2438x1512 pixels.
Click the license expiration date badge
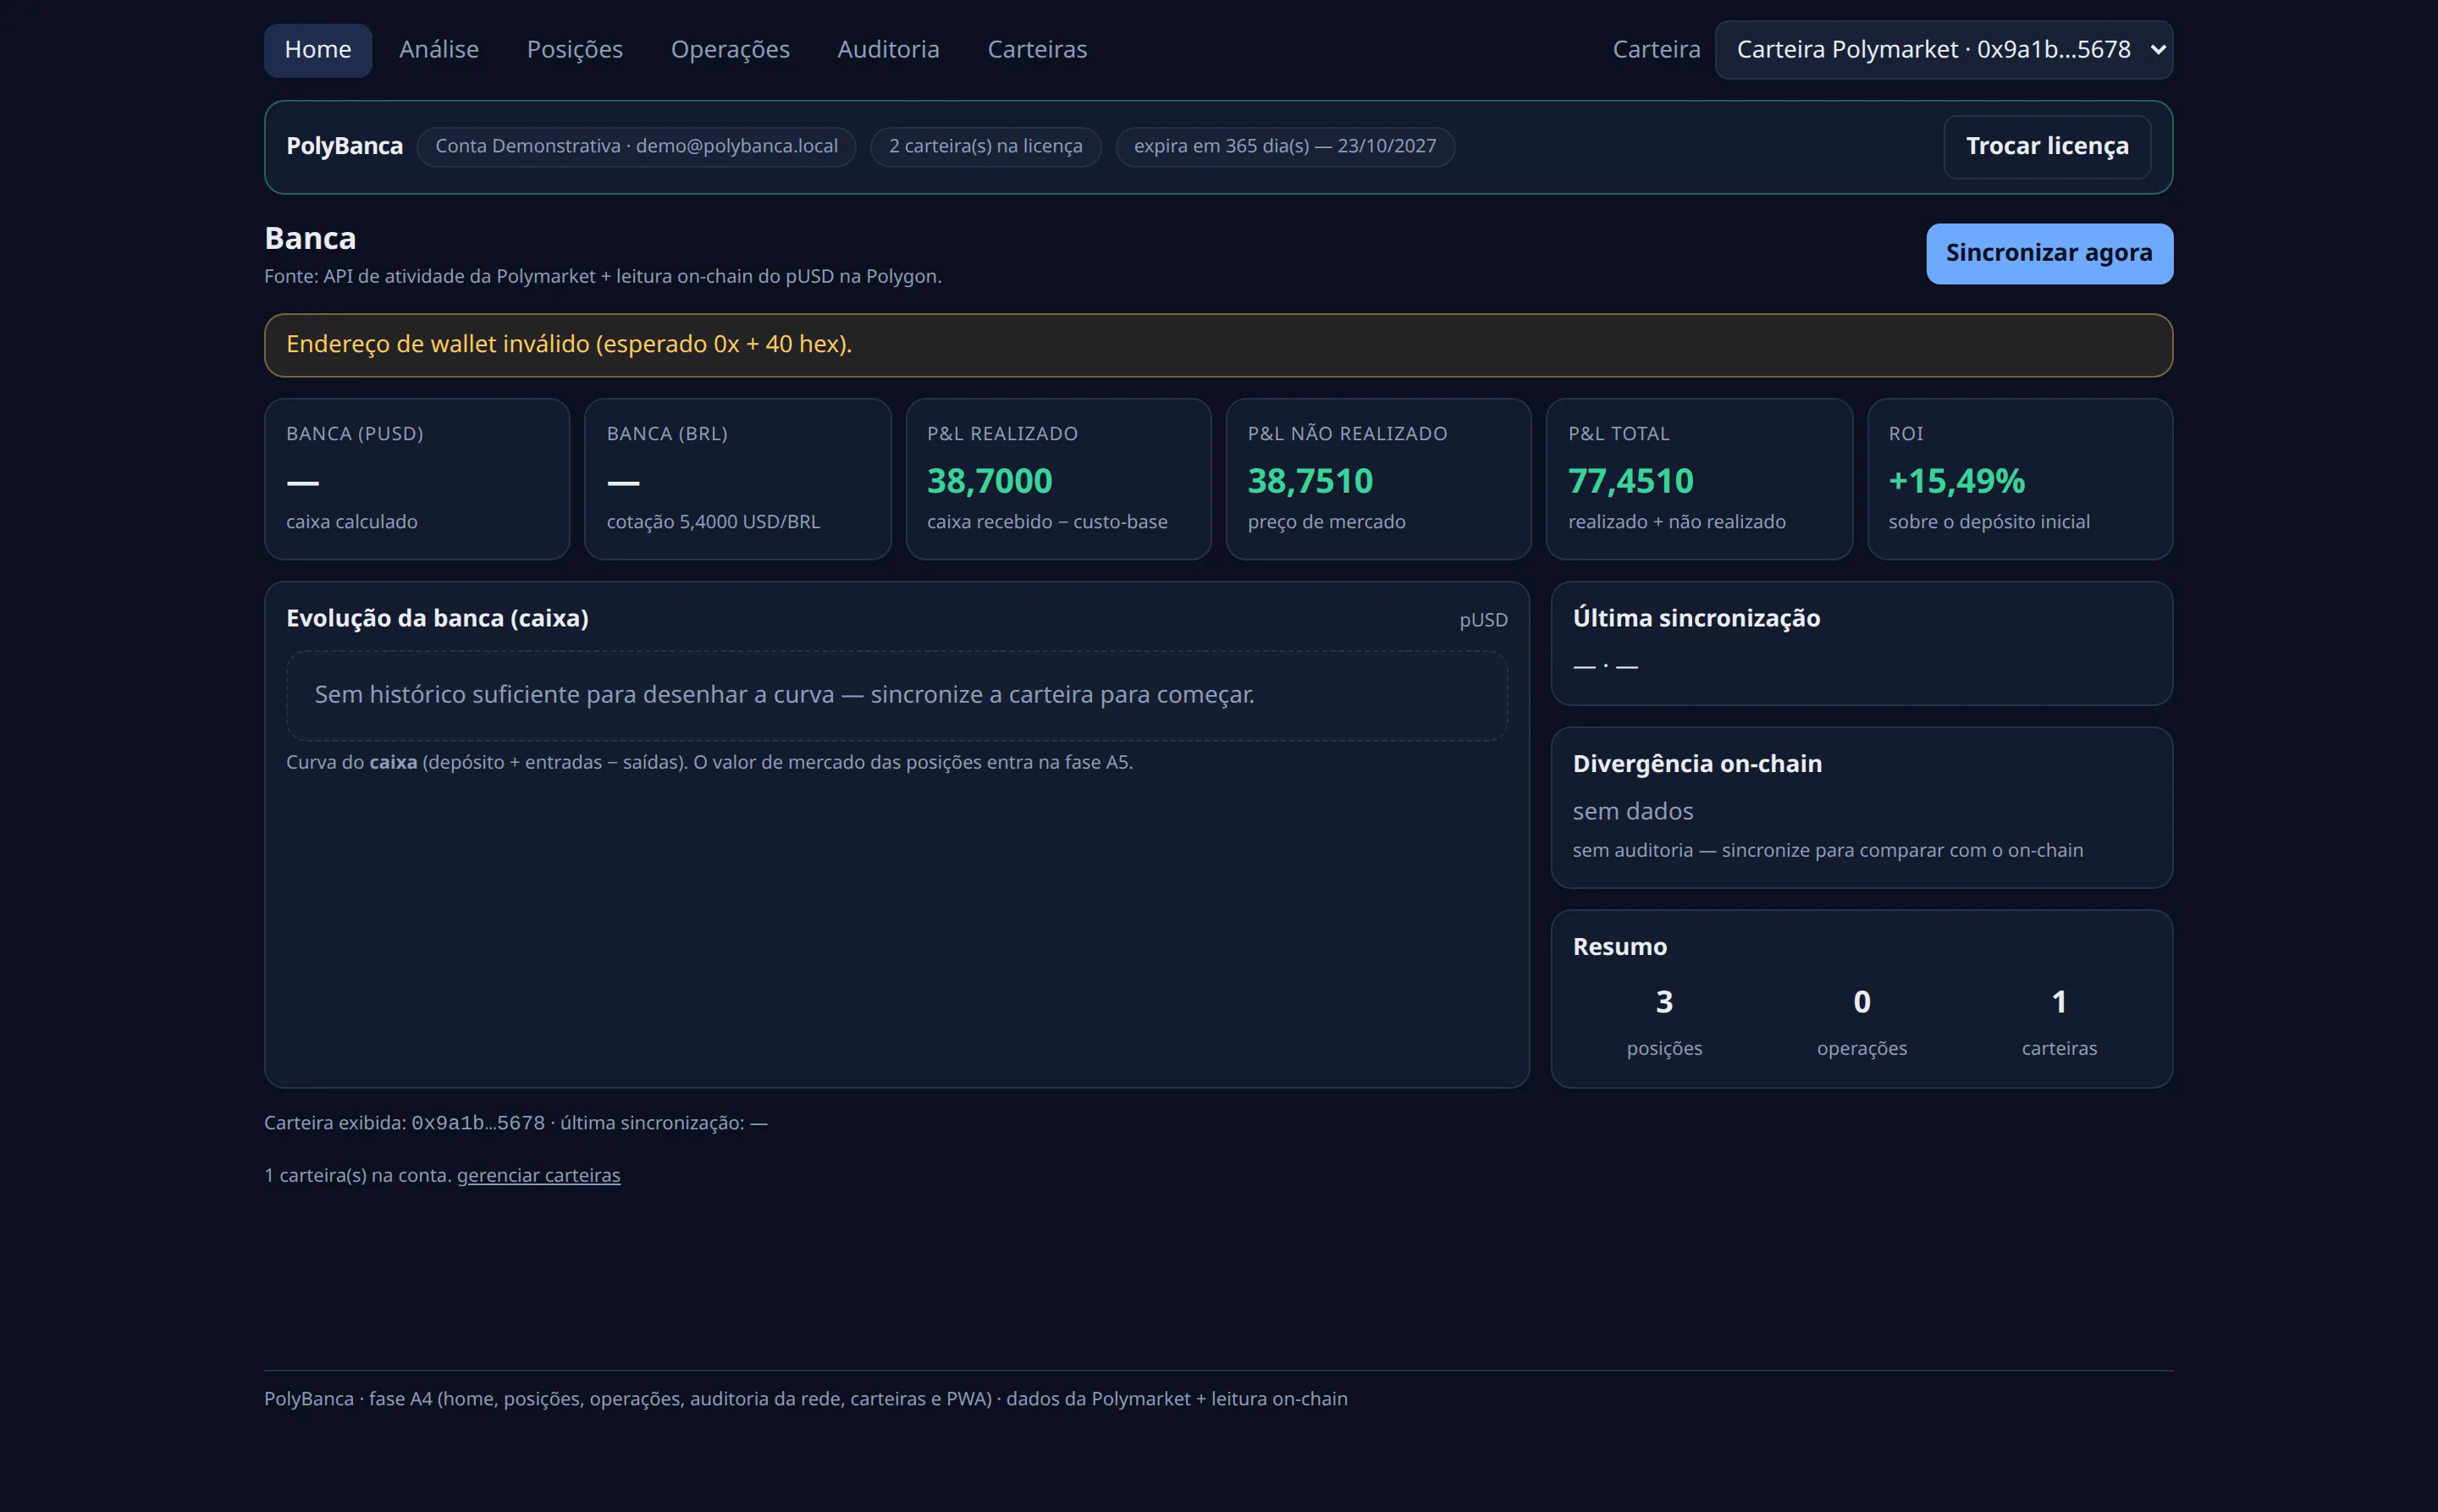(x=1285, y=147)
